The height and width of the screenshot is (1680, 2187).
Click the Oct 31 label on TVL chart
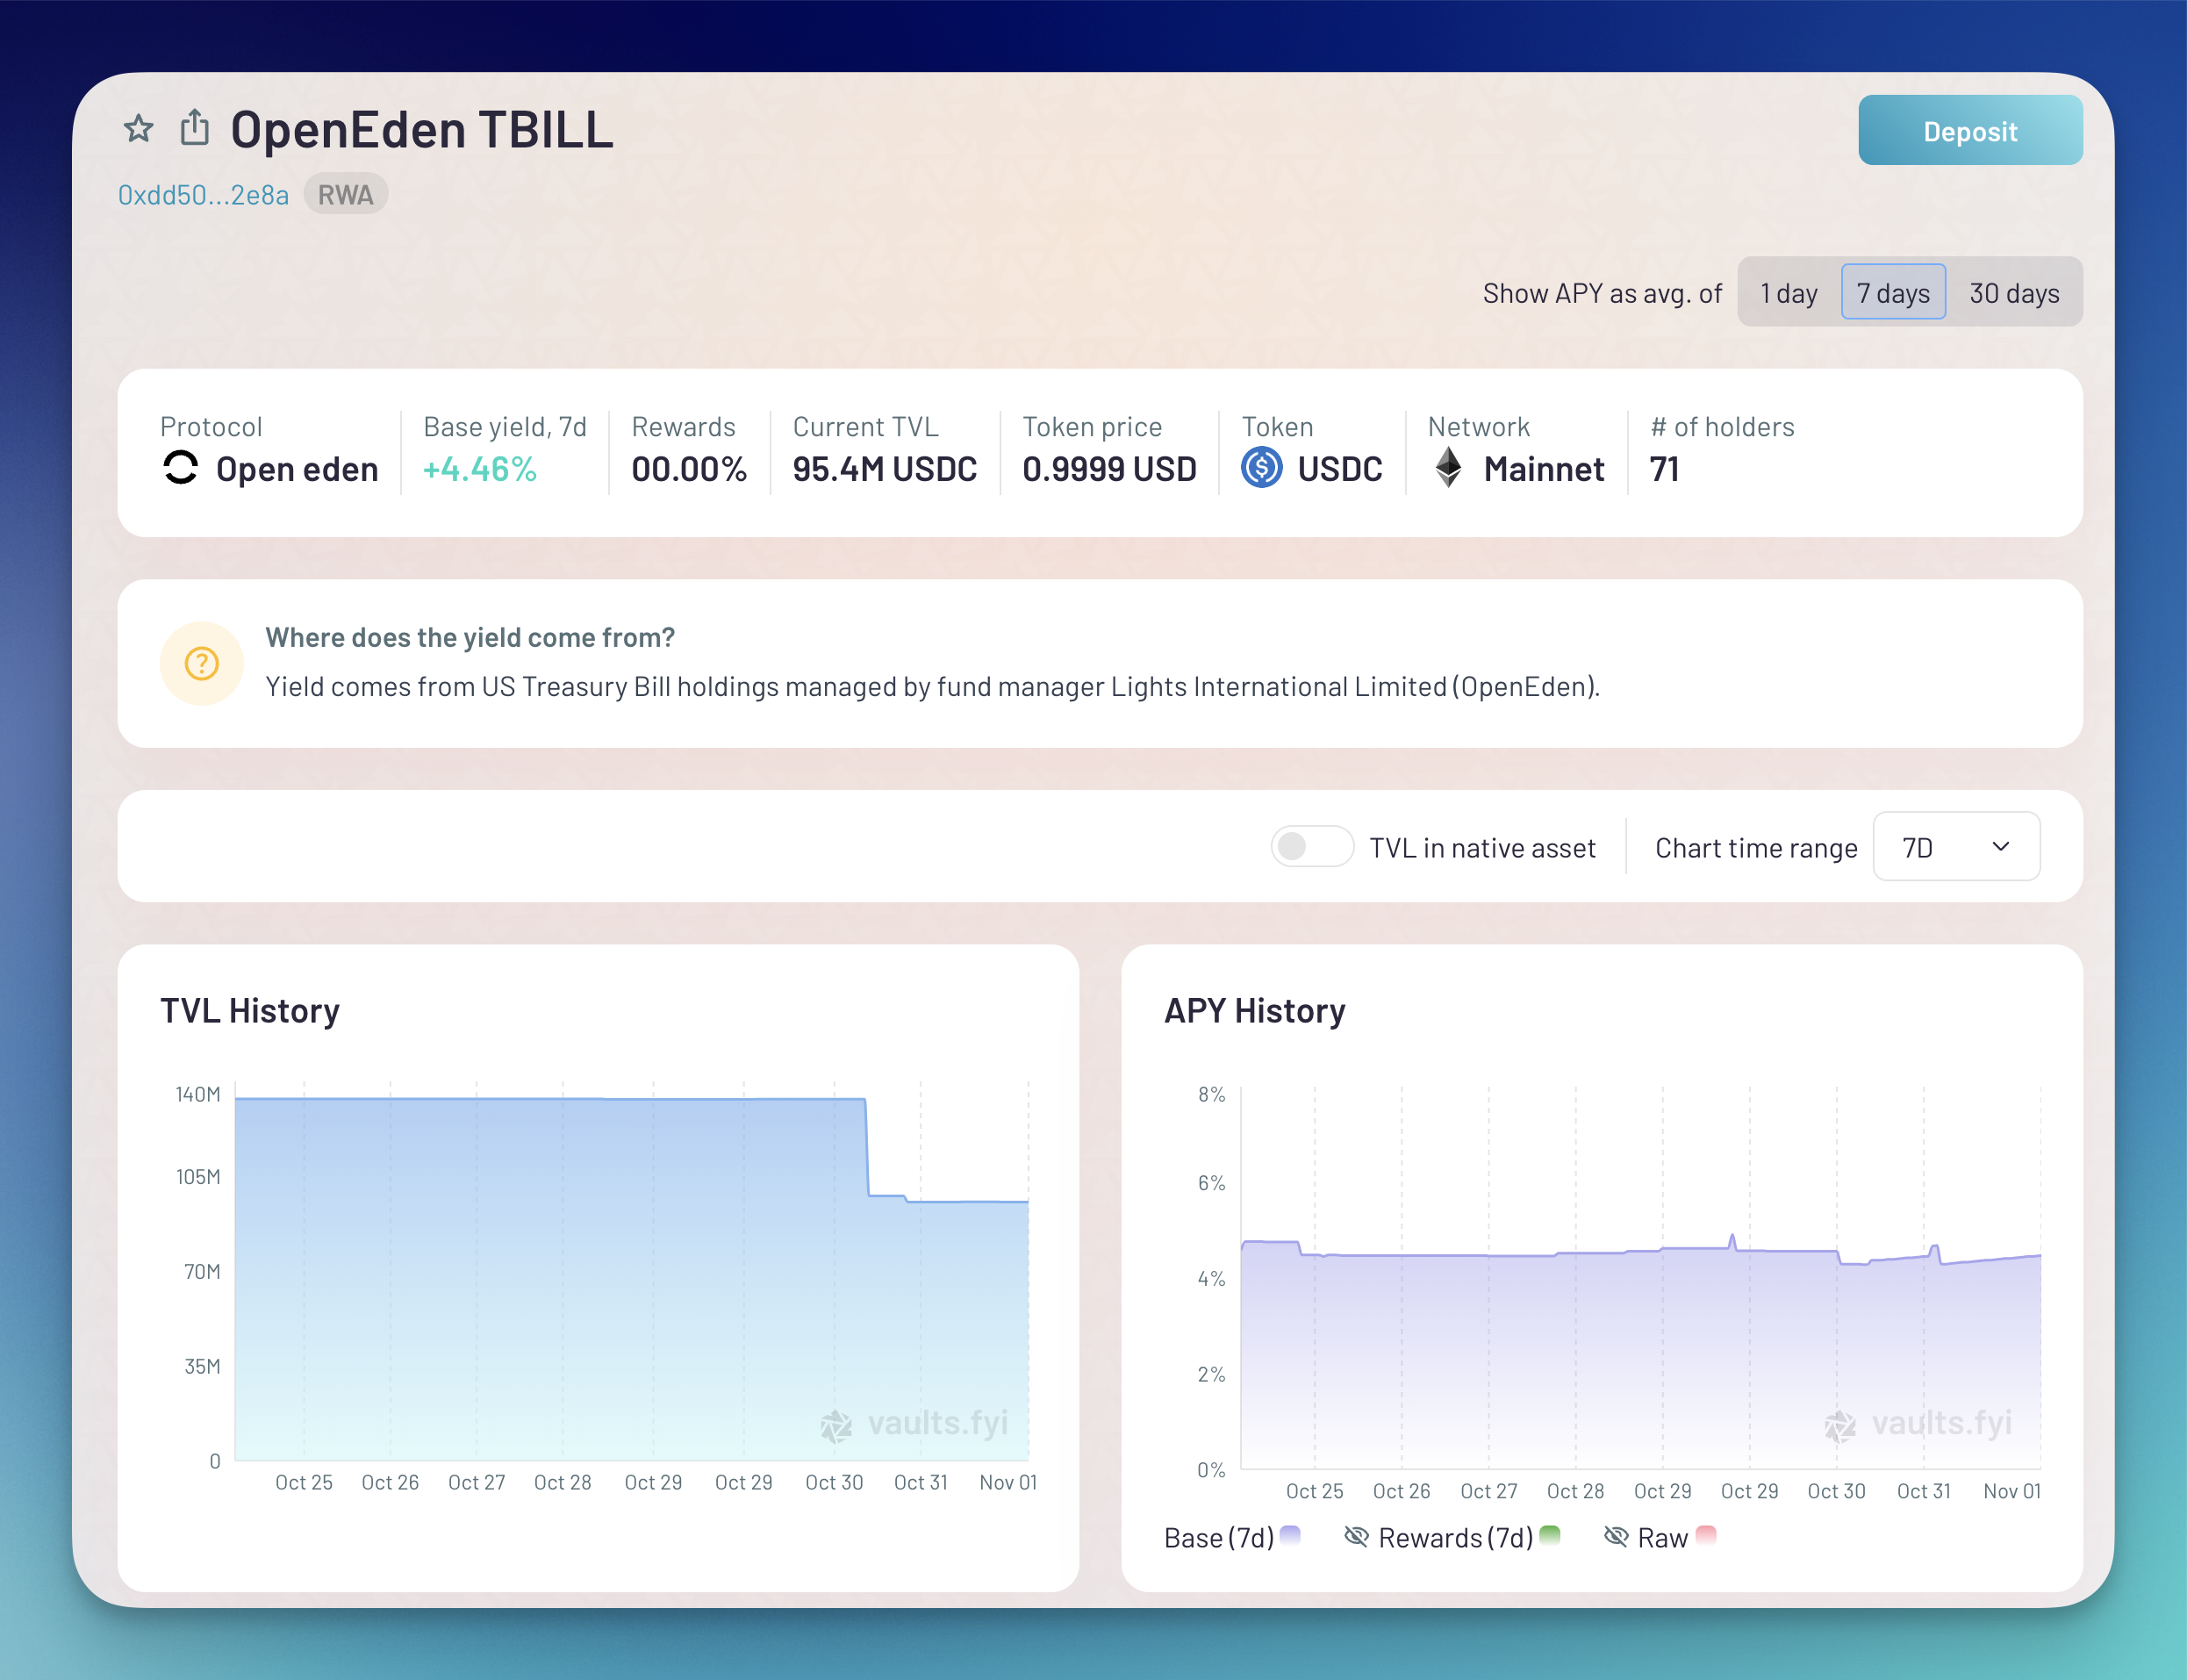click(x=920, y=1482)
